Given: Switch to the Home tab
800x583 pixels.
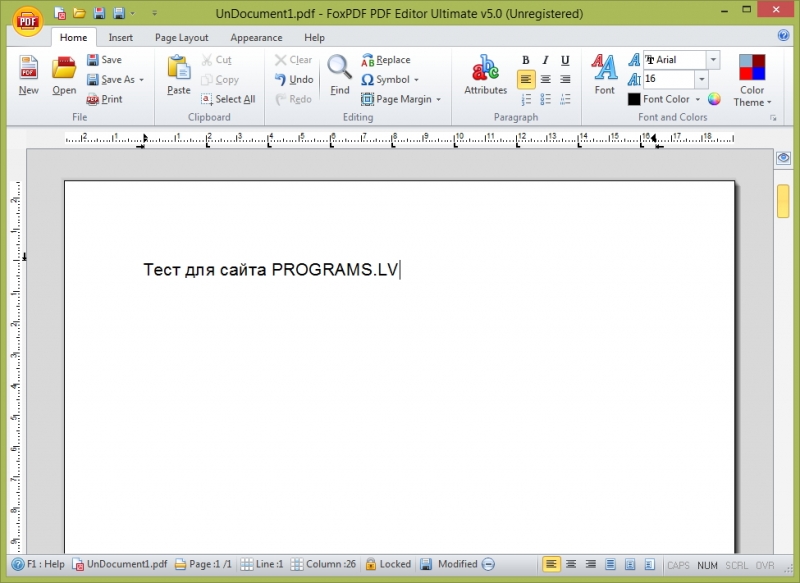Looking at the screenshot, I should click(x=73, y=37).
